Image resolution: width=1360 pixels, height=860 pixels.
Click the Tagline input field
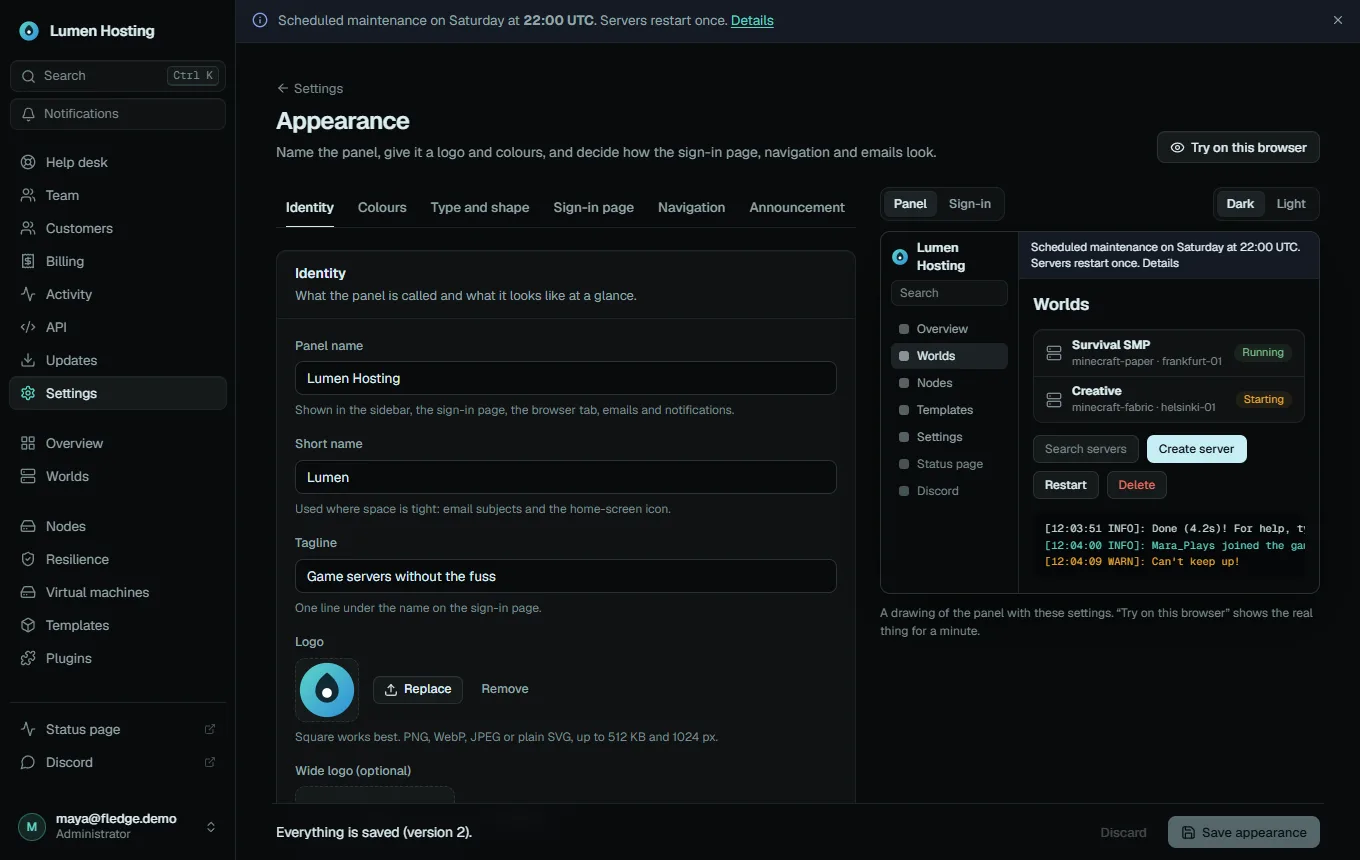pos(566,576)
